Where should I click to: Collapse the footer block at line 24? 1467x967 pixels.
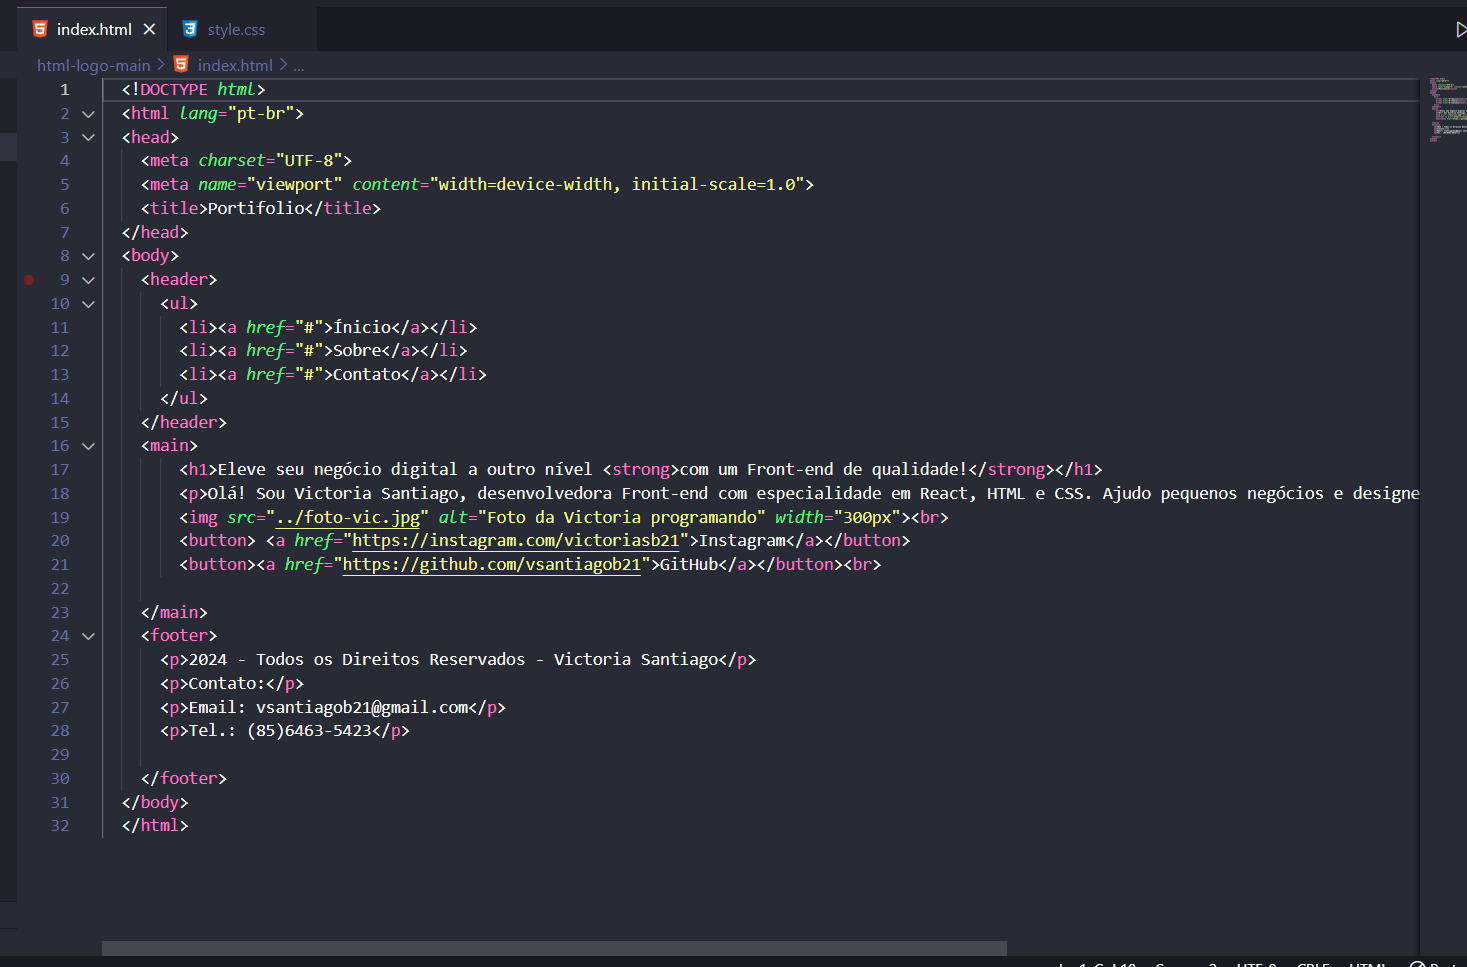[x=88, y=636]
